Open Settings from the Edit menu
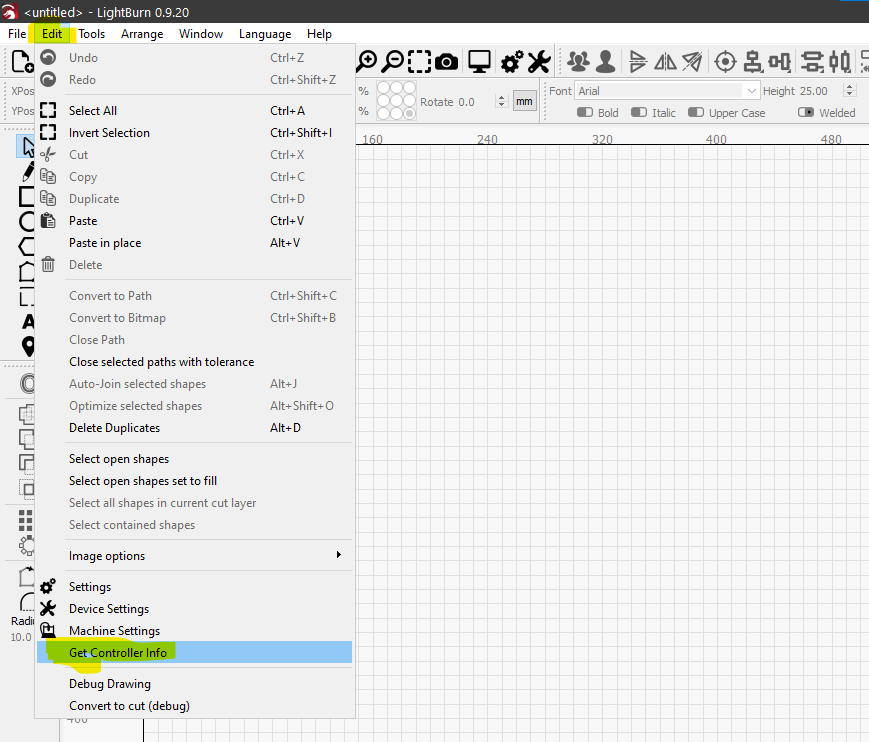Viewport: 869px width, 742px height. (x=194, y=586)
